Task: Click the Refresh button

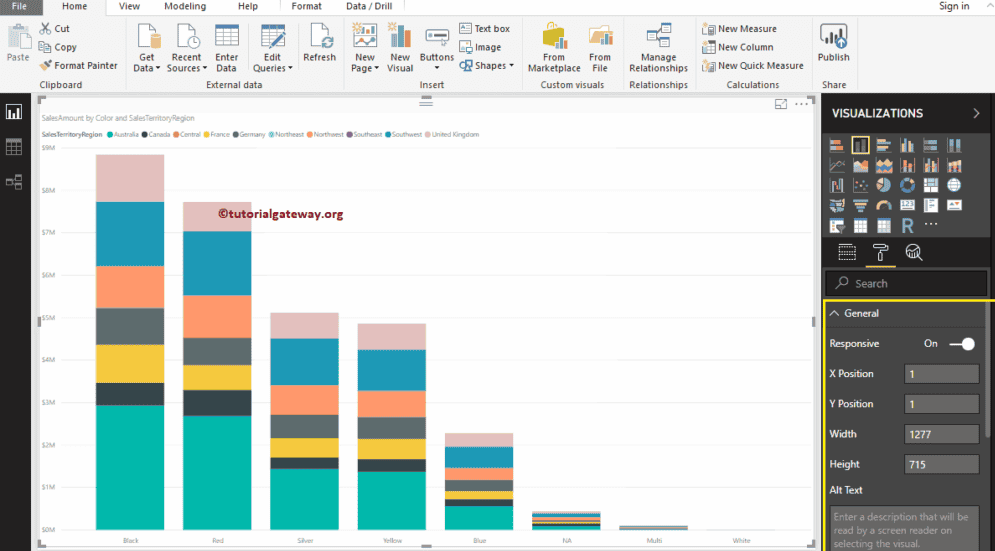Action: click(320, 45)
